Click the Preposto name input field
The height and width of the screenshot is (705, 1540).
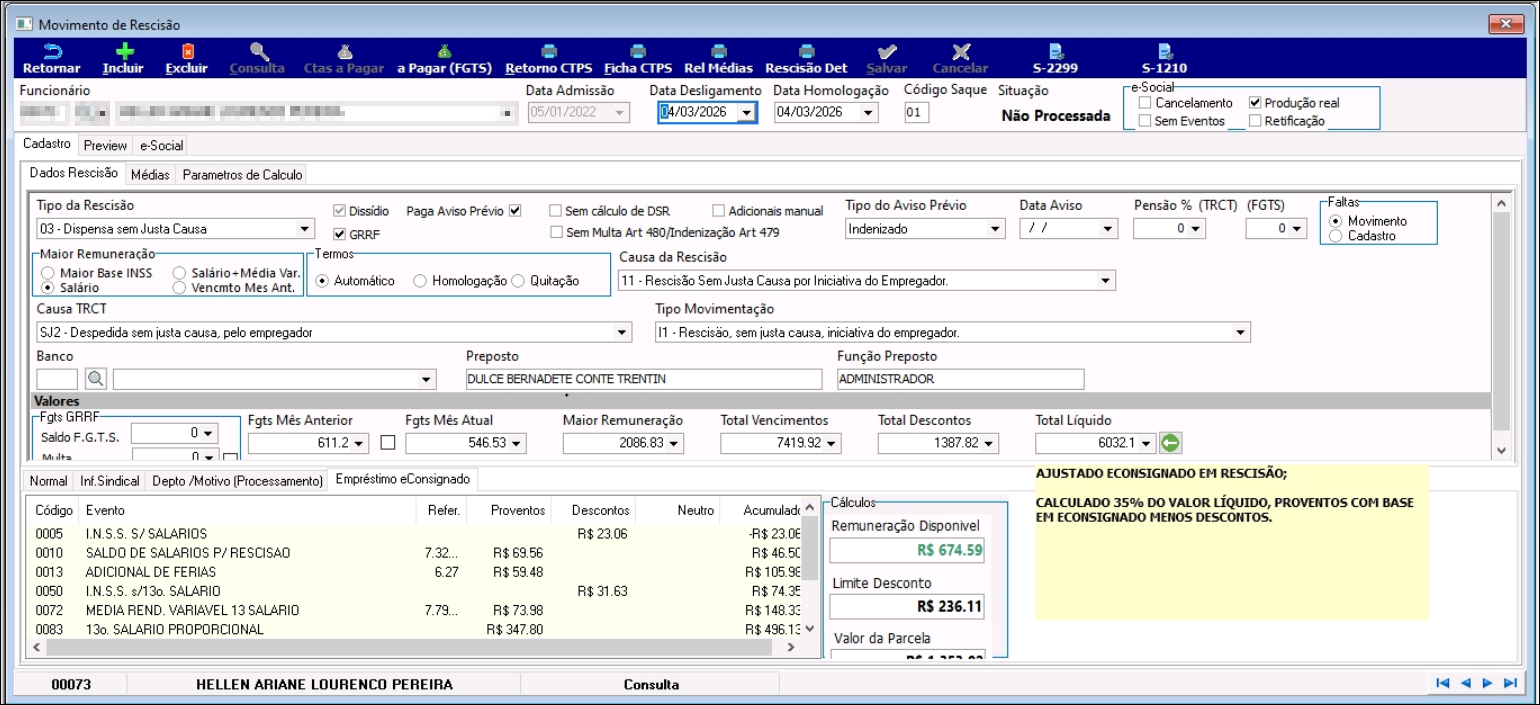pyautogui.click(x=643, y=379)
